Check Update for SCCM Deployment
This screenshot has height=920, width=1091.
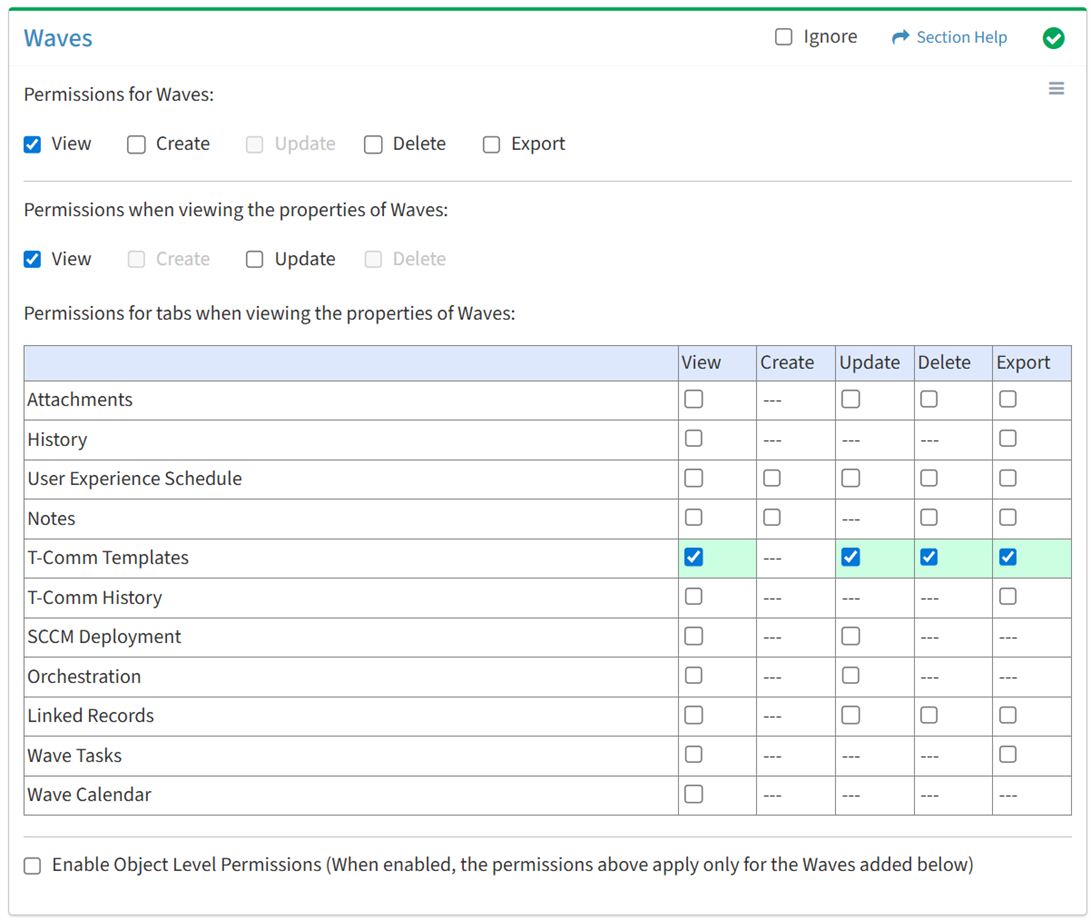pyautogui.click(x=850, y=636)
